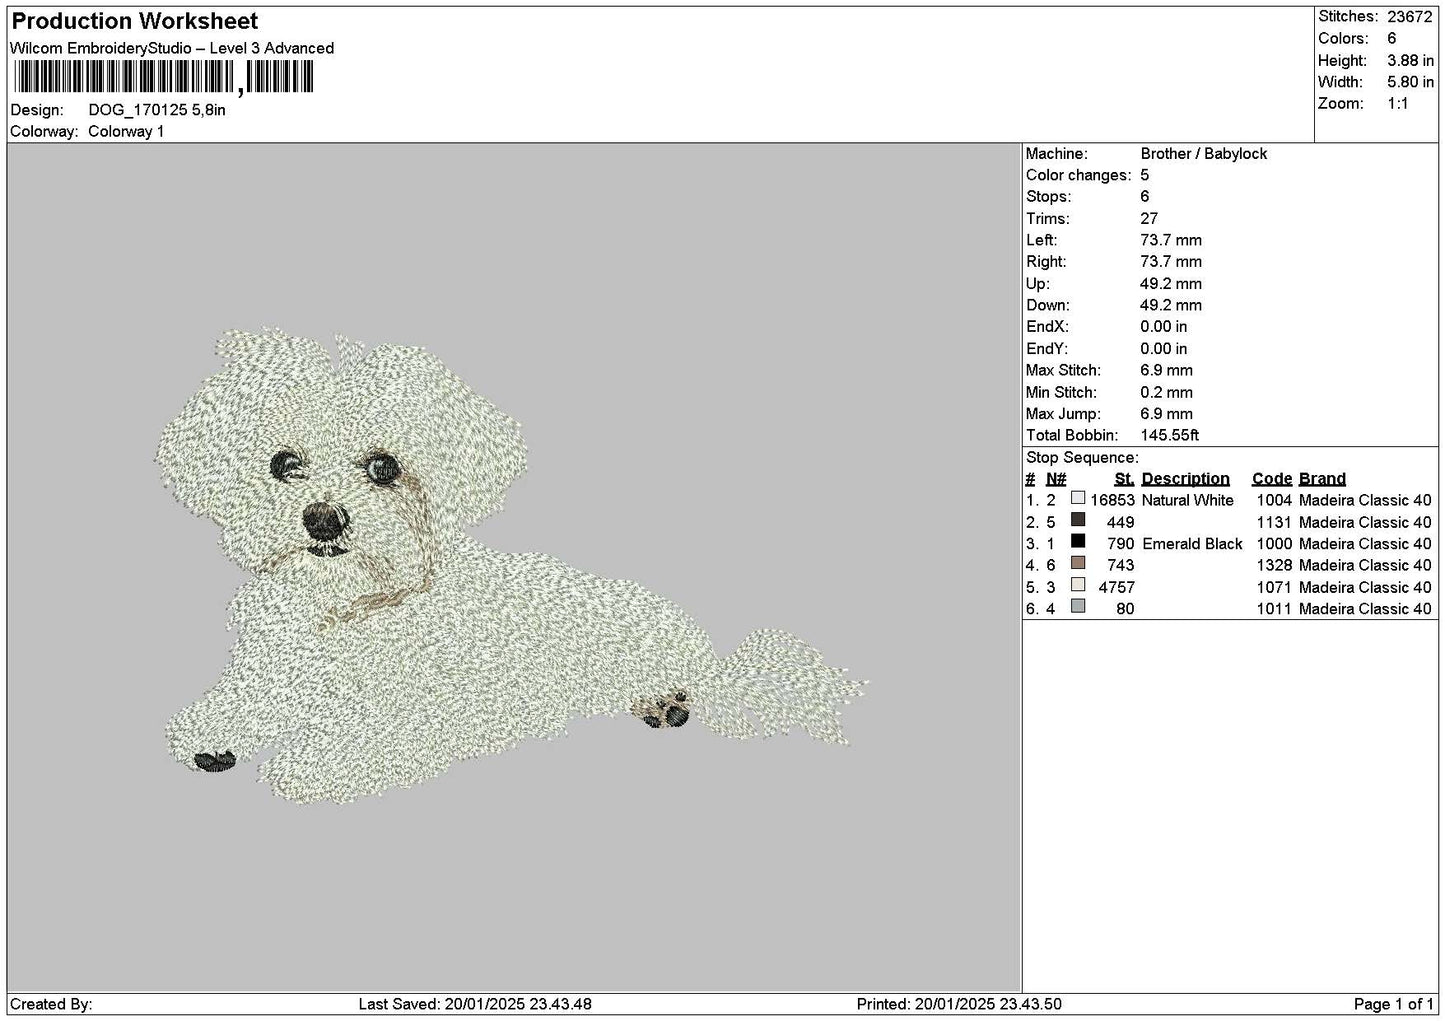Click 'Madeira Classic 40' in row 6
The height and width of the screenshot is (1021, 1445).
coord(1365,609)
